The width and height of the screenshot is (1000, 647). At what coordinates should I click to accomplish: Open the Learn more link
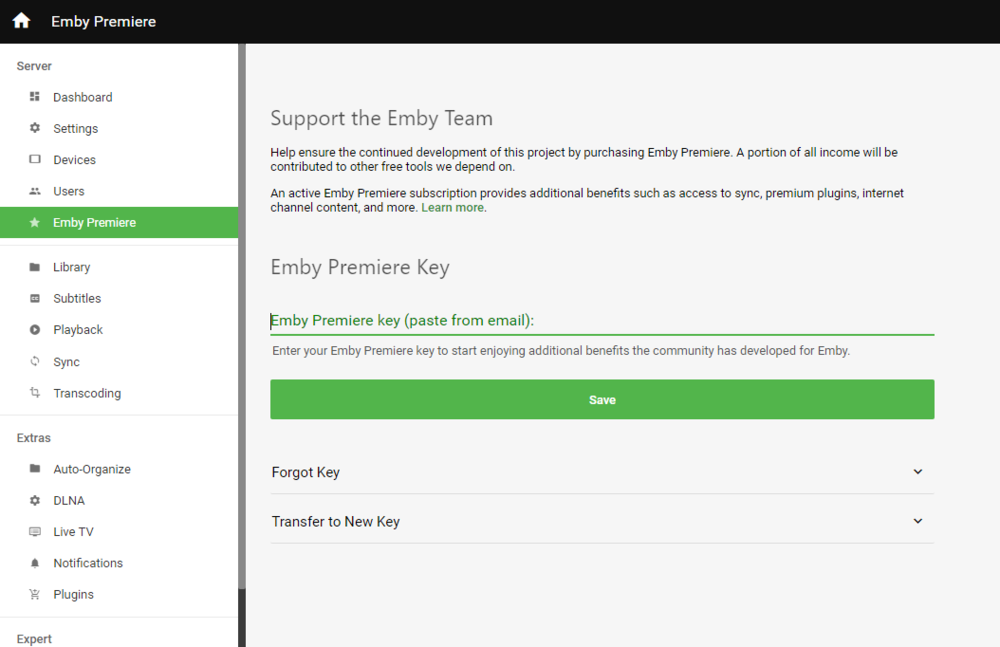(x=453, y=206)
